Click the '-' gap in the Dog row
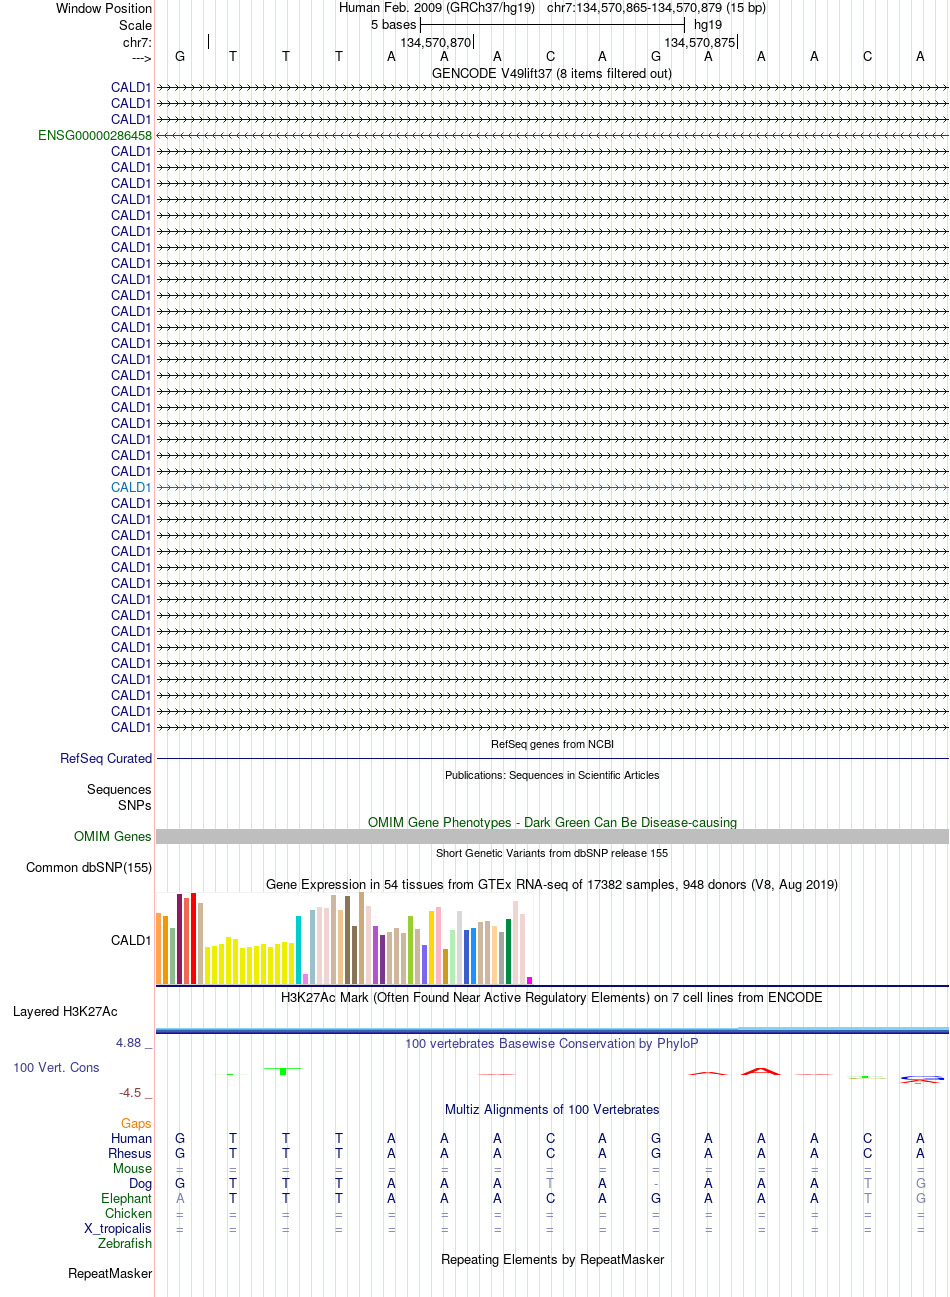The height and width of the screenshot is (1297, 950). click(656, 1185)
